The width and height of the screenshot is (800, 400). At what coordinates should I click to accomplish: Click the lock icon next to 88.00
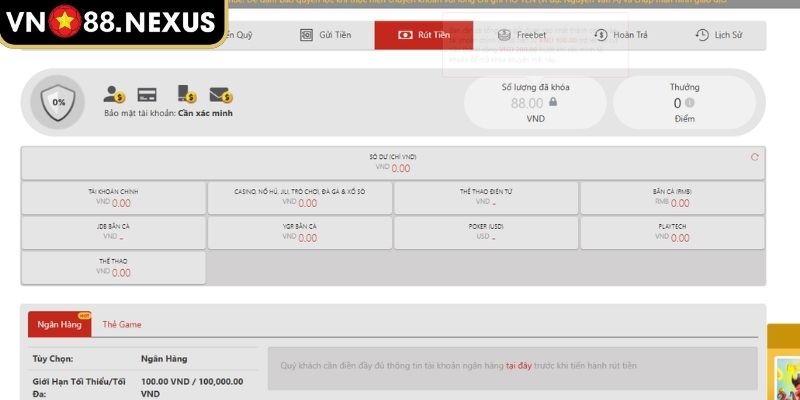pos(553,102)
